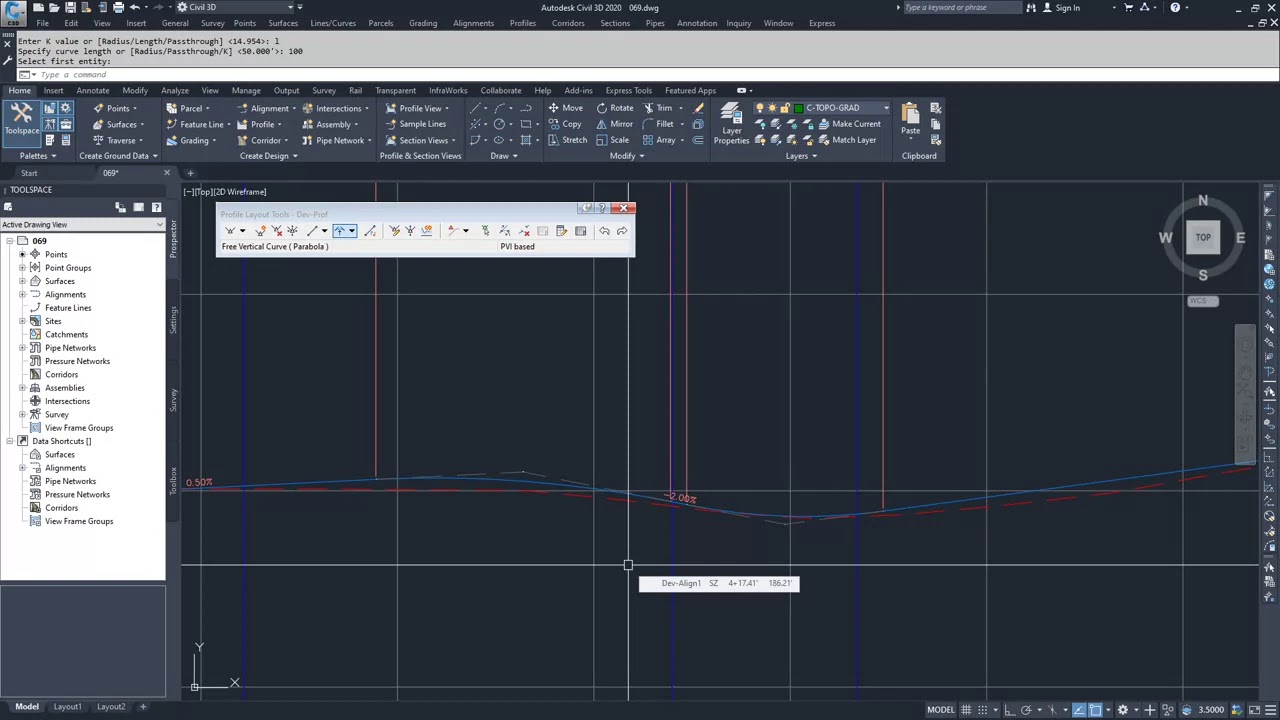Add new drawing tab with plus
The height and width of the screenshot is (720, 1280).
point(190,173)
